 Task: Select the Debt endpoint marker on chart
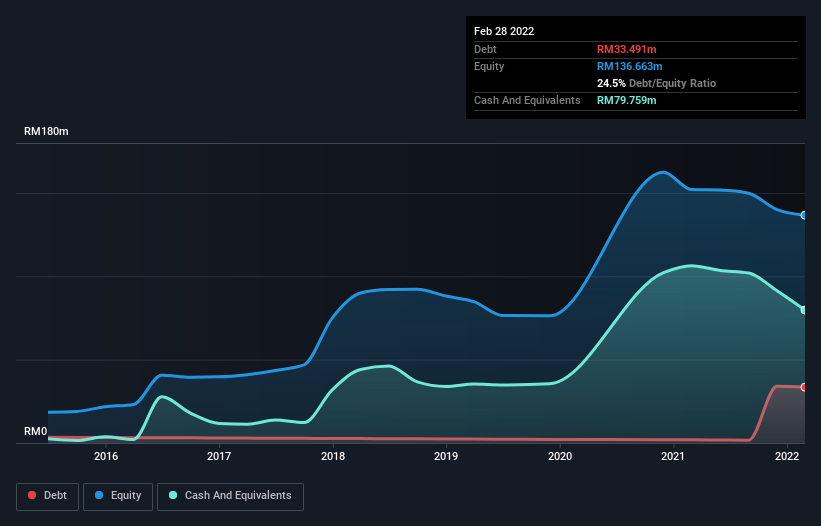coord(804,387)
